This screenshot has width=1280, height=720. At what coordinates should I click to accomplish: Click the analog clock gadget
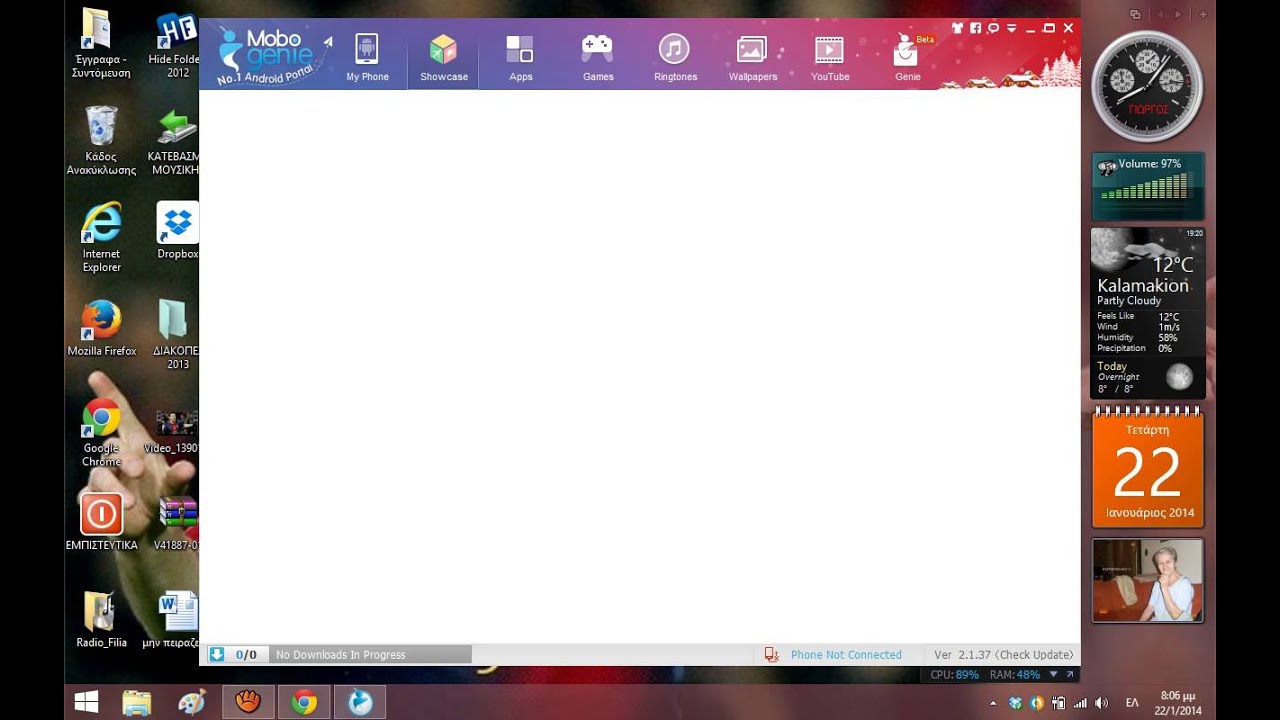(x=1148, y=87)
